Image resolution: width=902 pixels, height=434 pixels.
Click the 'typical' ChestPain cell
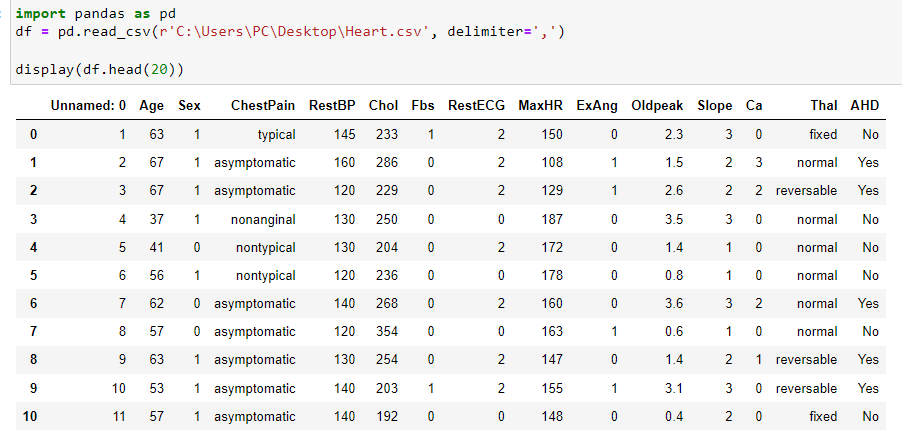click(x=276, y=135)
